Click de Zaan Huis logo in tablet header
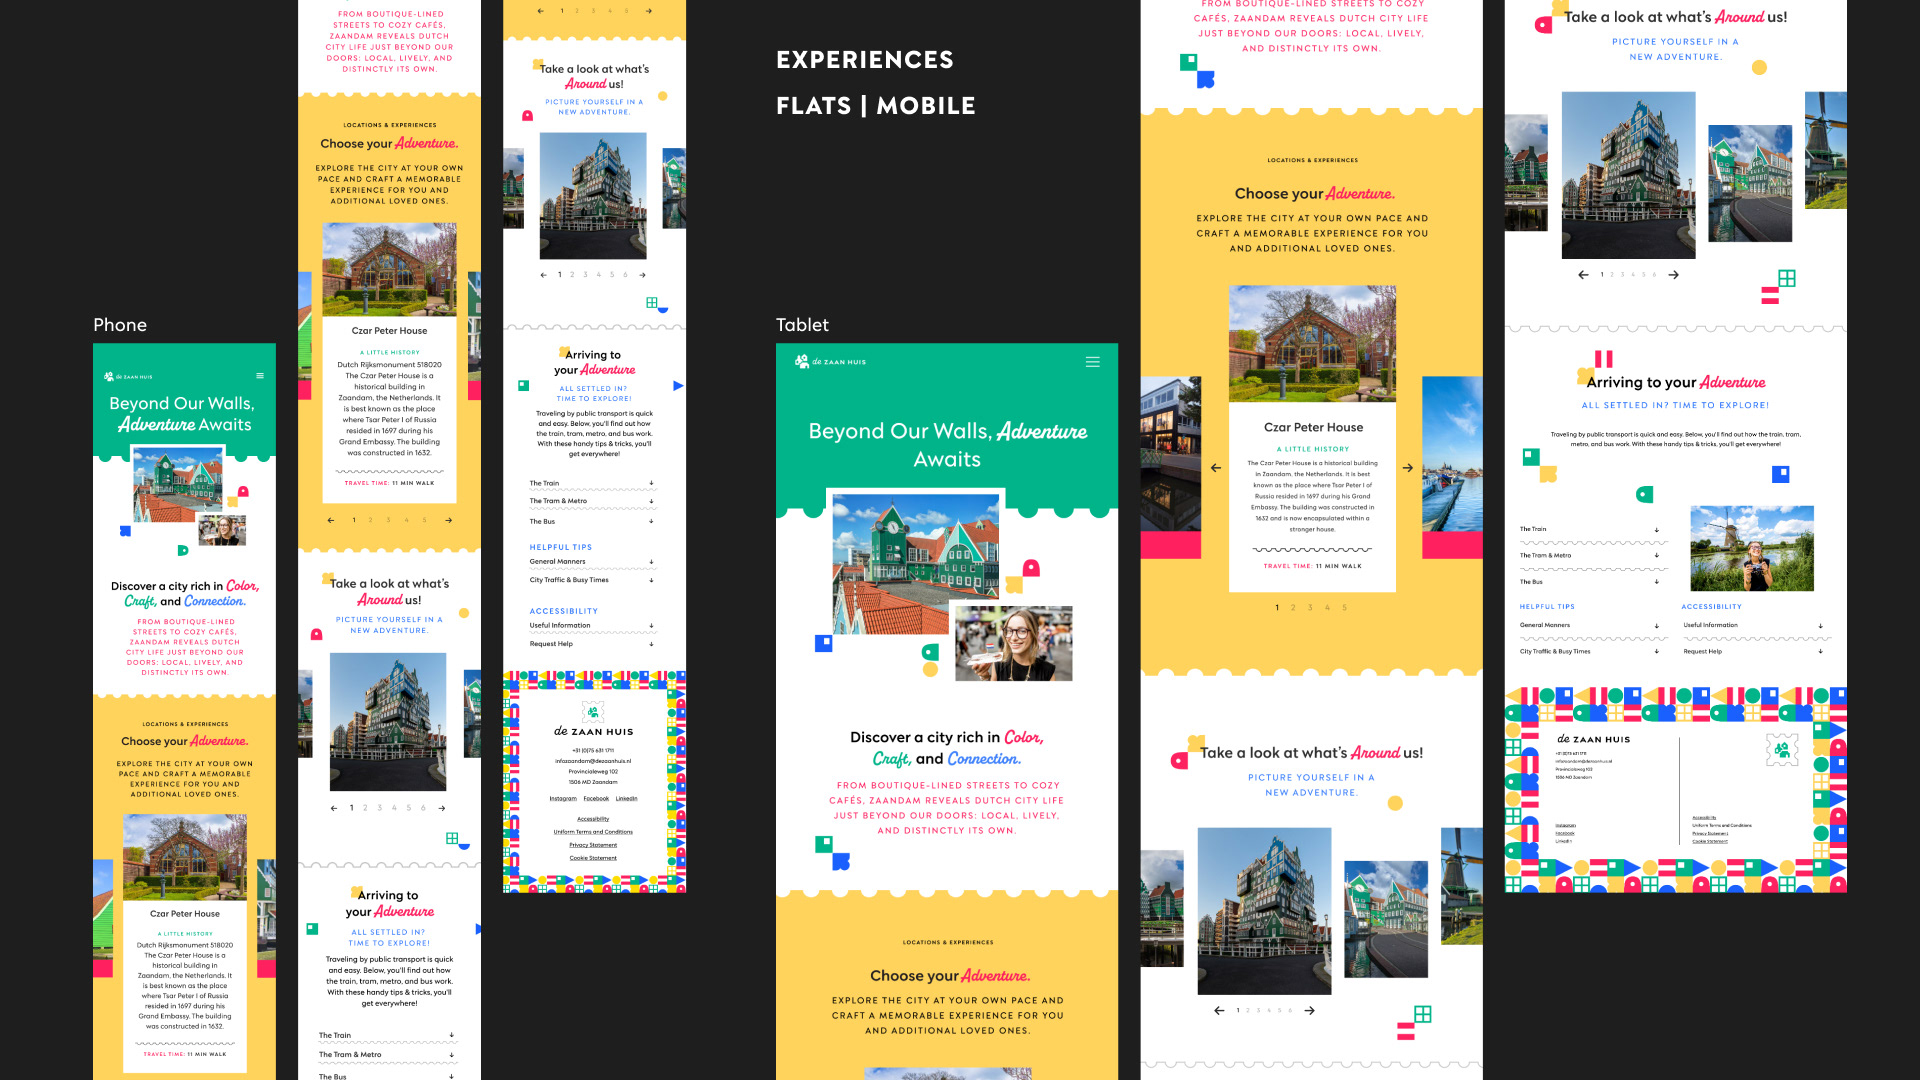The height and width of the screenshot is (1080, 1920). tap(831, 362)
